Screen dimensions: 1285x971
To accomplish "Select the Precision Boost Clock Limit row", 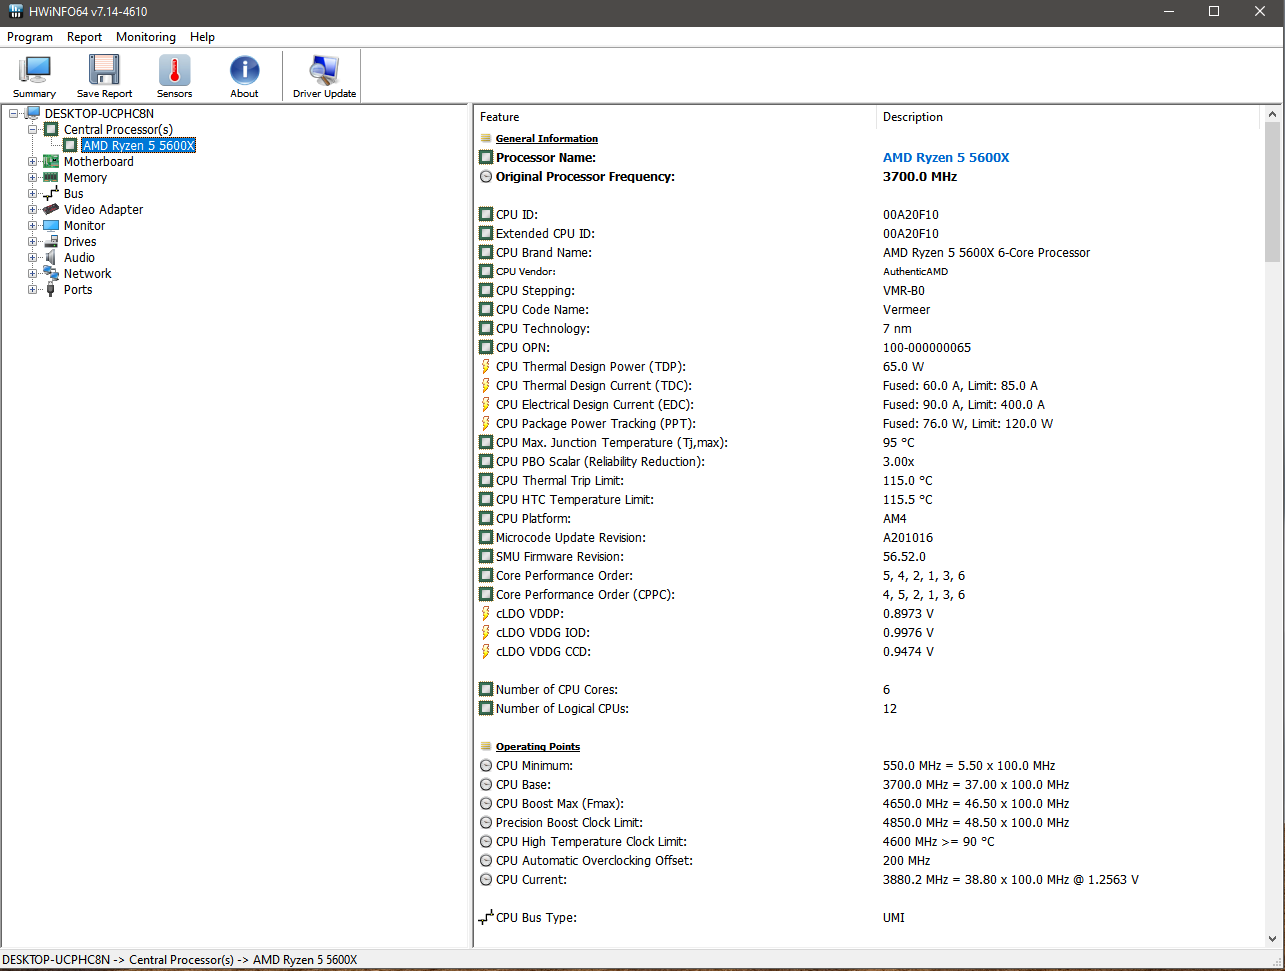I will pos(867,823).
